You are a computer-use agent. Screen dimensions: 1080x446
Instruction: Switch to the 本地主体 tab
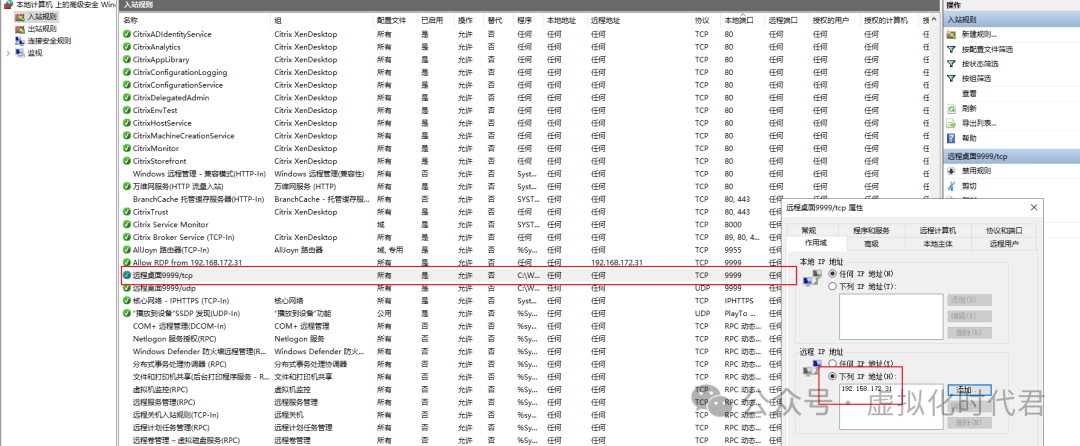point(937,244)
